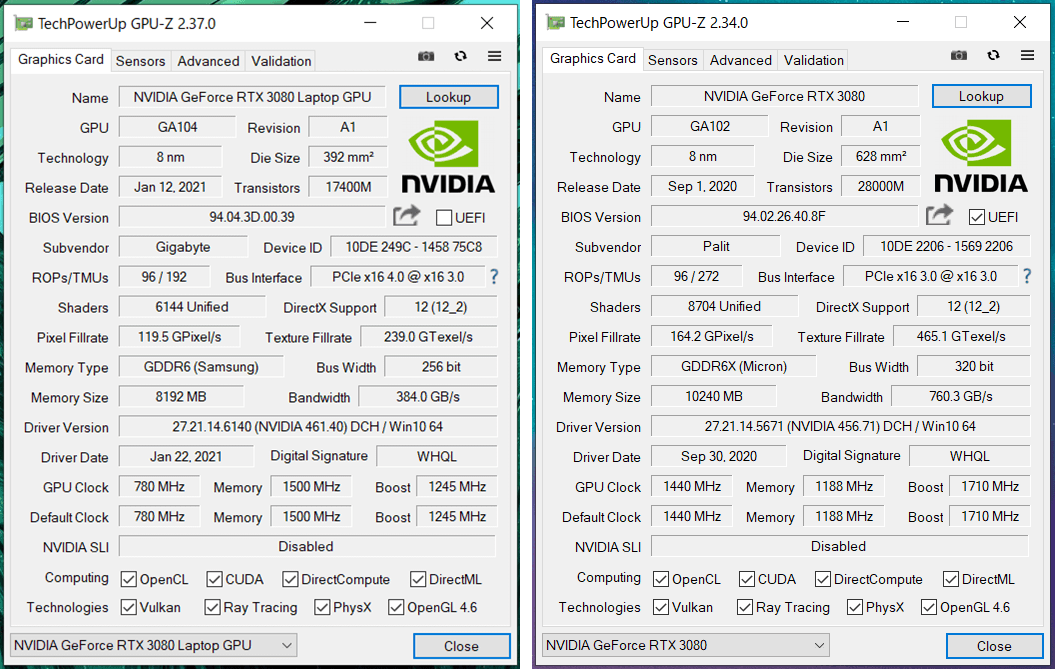Click Bus Width field showing 320 bit
The height and width of the screenshot is (669, 1055).
974,366
